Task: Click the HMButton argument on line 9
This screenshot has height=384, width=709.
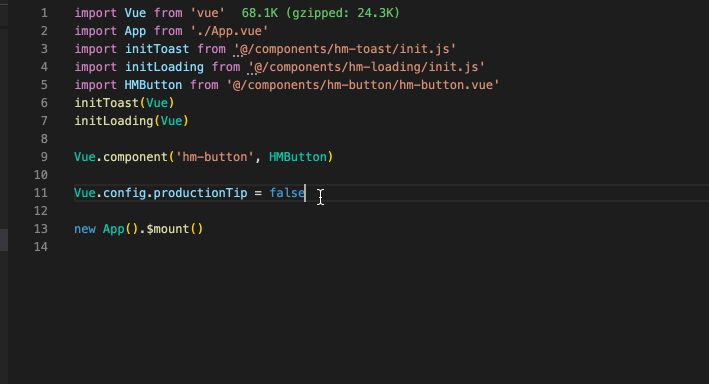Action: [x=298, y=157]
